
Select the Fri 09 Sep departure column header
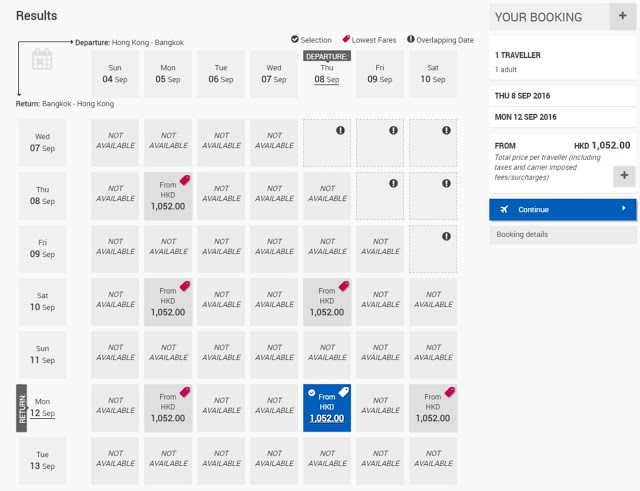click(380, 74)
